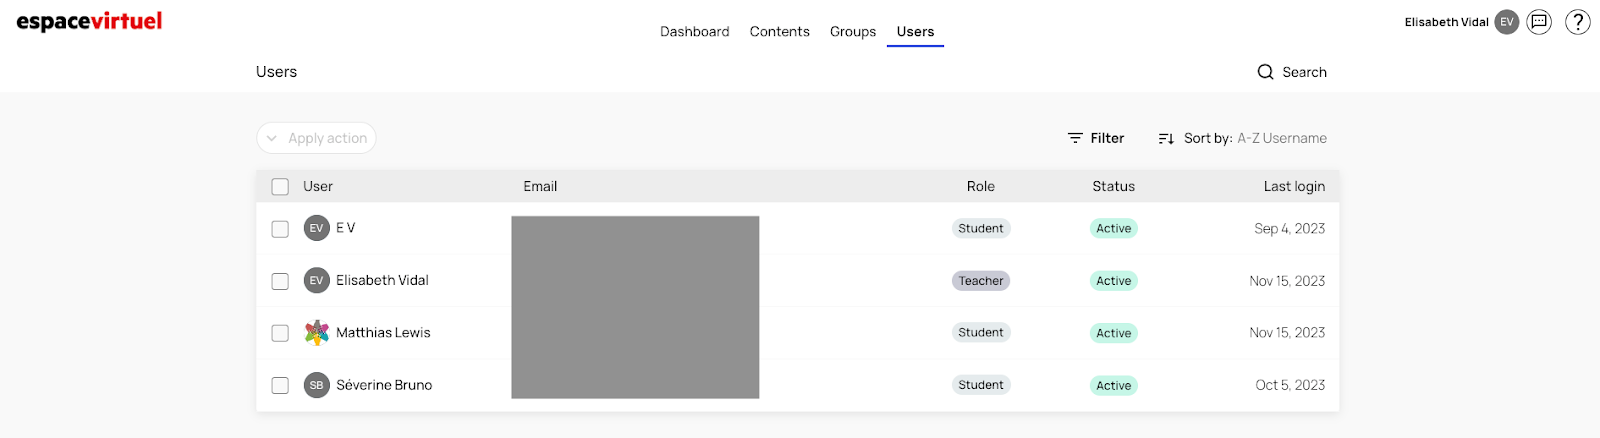The height and width of the screenshot is (438, 1600).
Task: Open the A-Z Username sort dropdown
Action: point(1281,138)
